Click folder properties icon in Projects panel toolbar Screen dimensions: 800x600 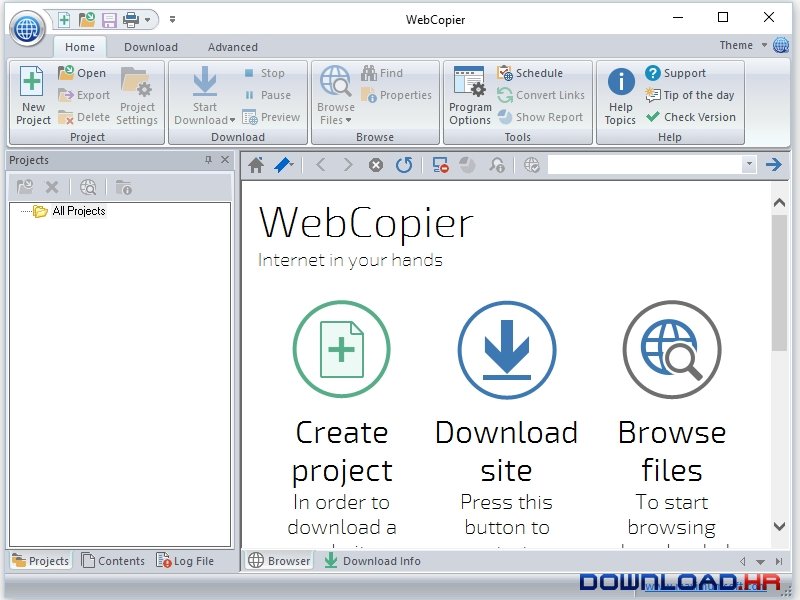pos(123,187)
